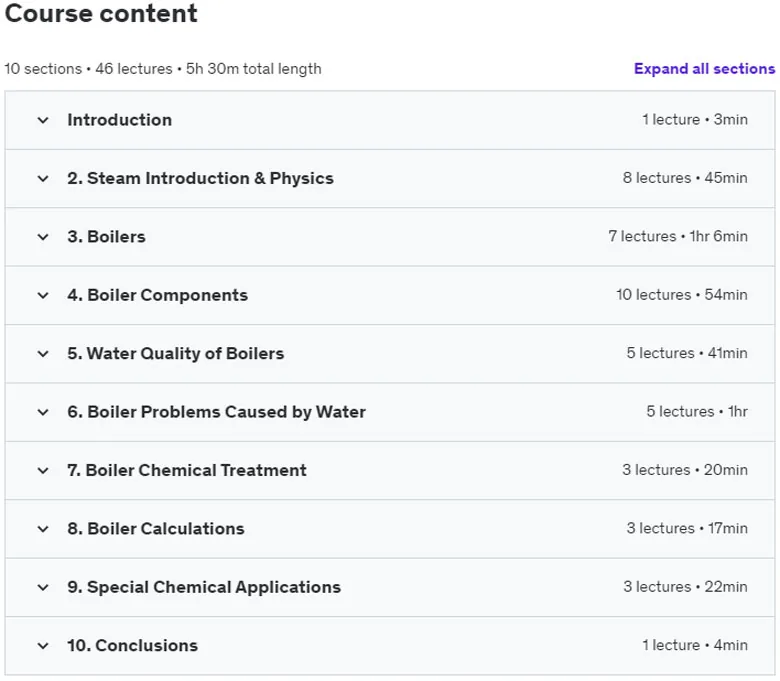Expand the Introduction section chevron

43,120
